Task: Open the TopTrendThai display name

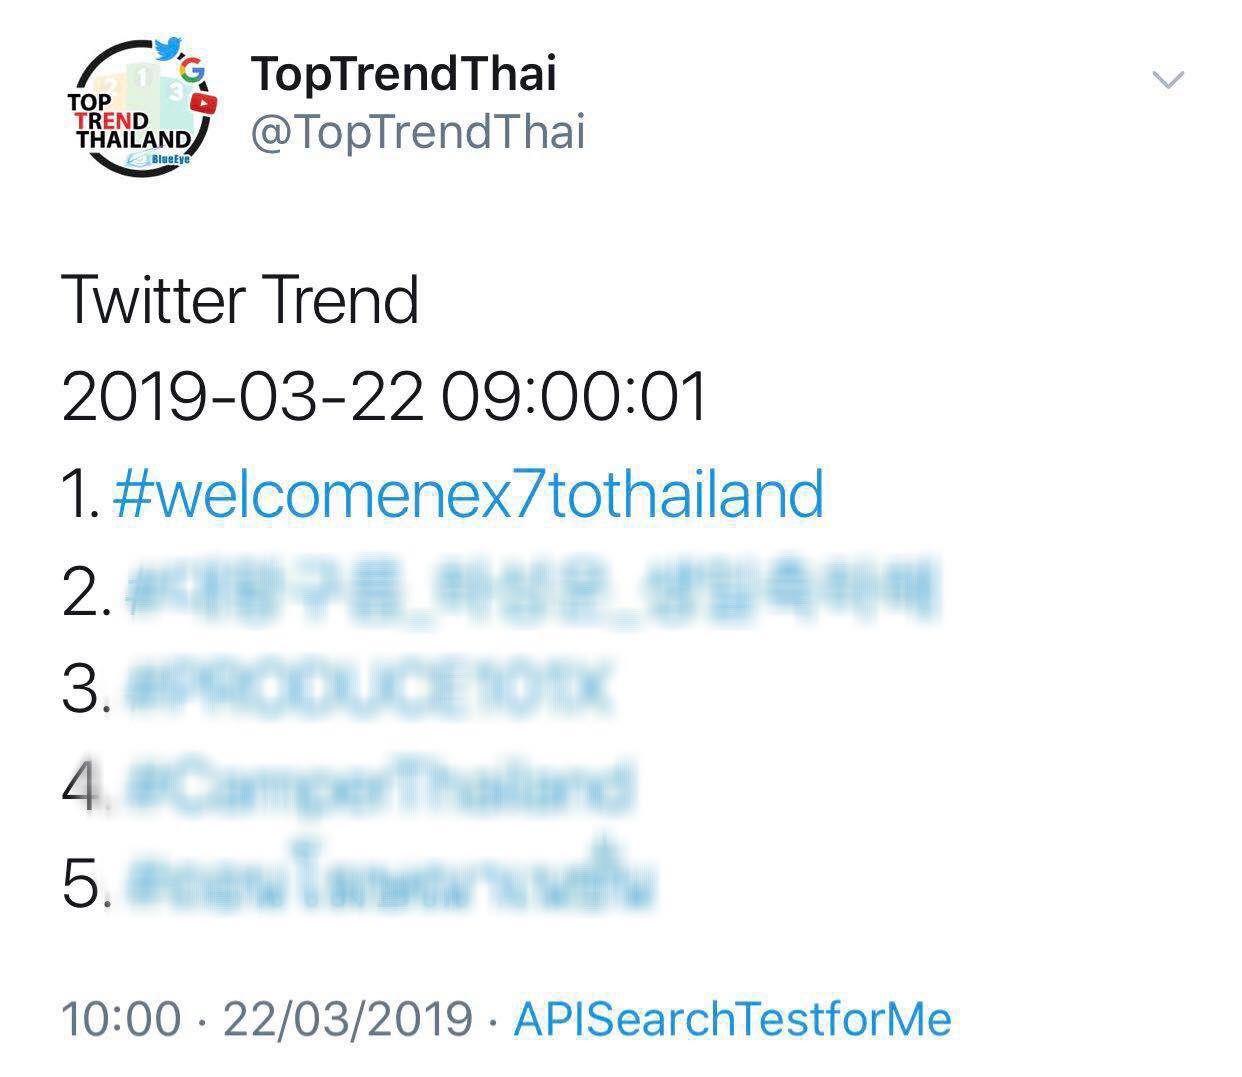Action: 403,73
